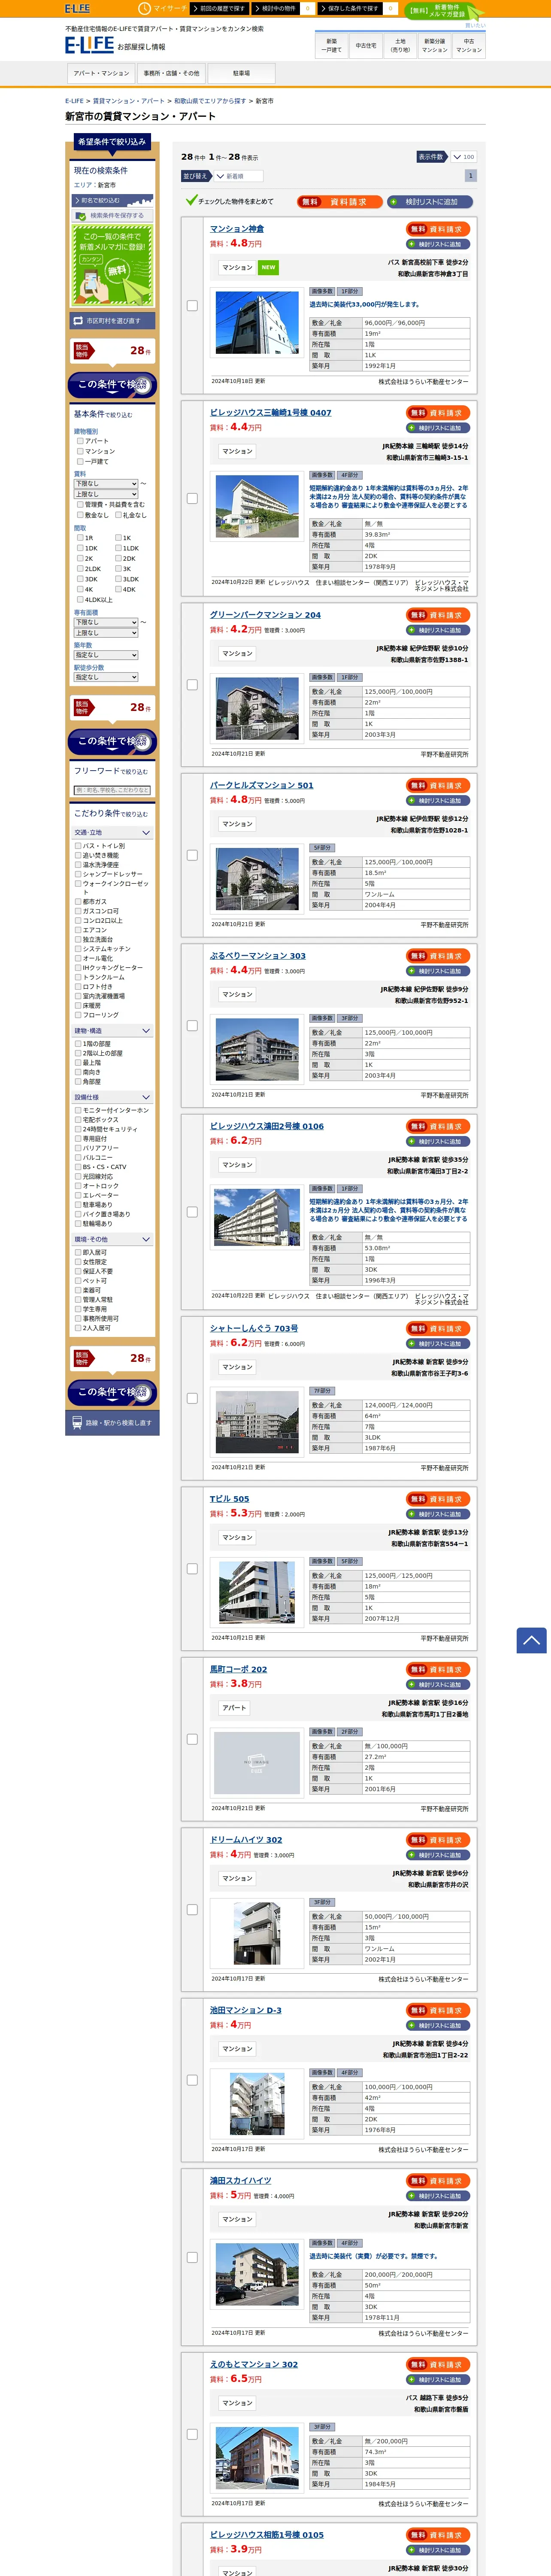Open the rent upper limit dropdown
This screenshot has height=2576, width=551.
click(x=106, y=494)
